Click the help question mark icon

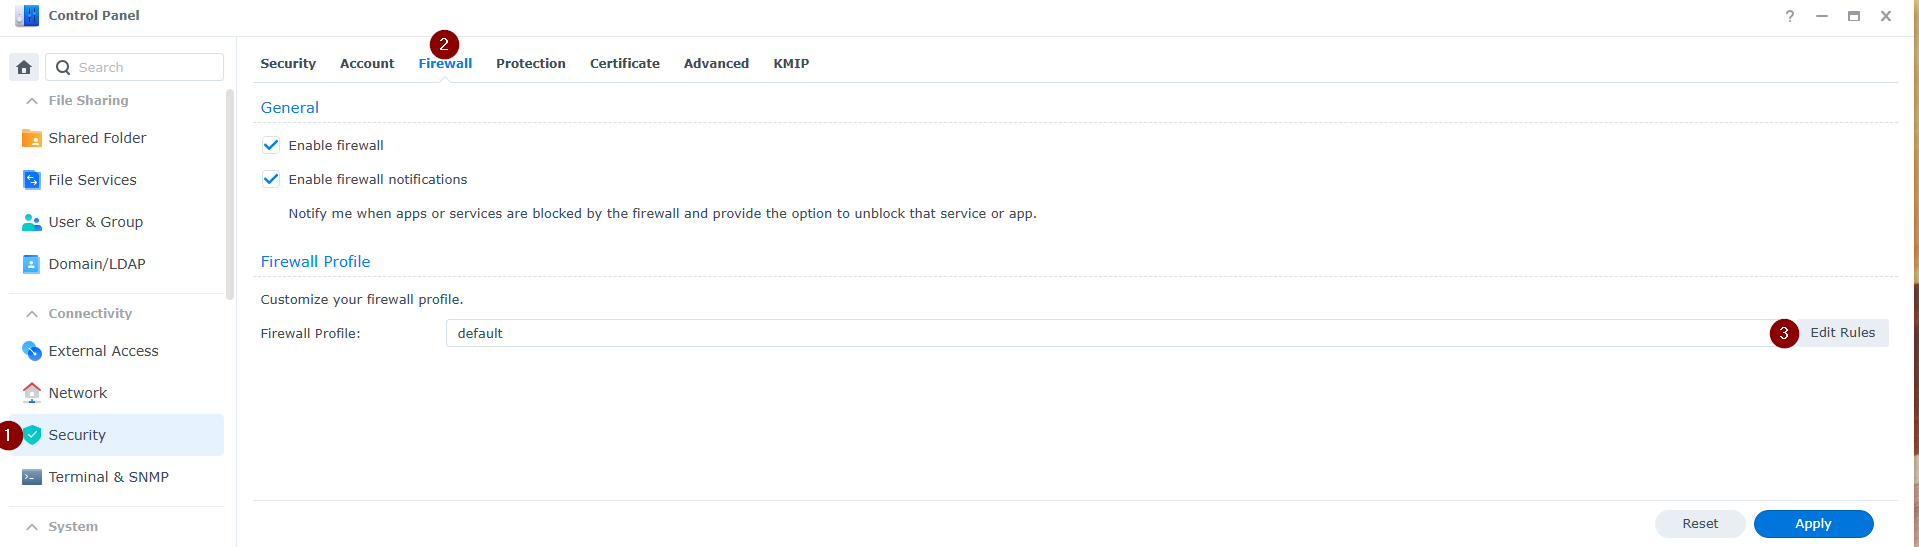coord(1789,16)
